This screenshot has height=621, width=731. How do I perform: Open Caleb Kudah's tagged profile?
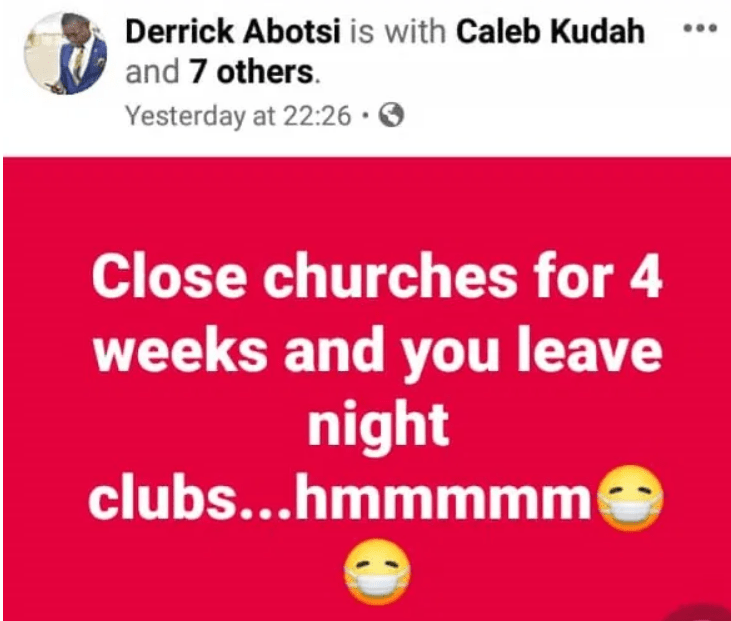[x=550, y=32]
